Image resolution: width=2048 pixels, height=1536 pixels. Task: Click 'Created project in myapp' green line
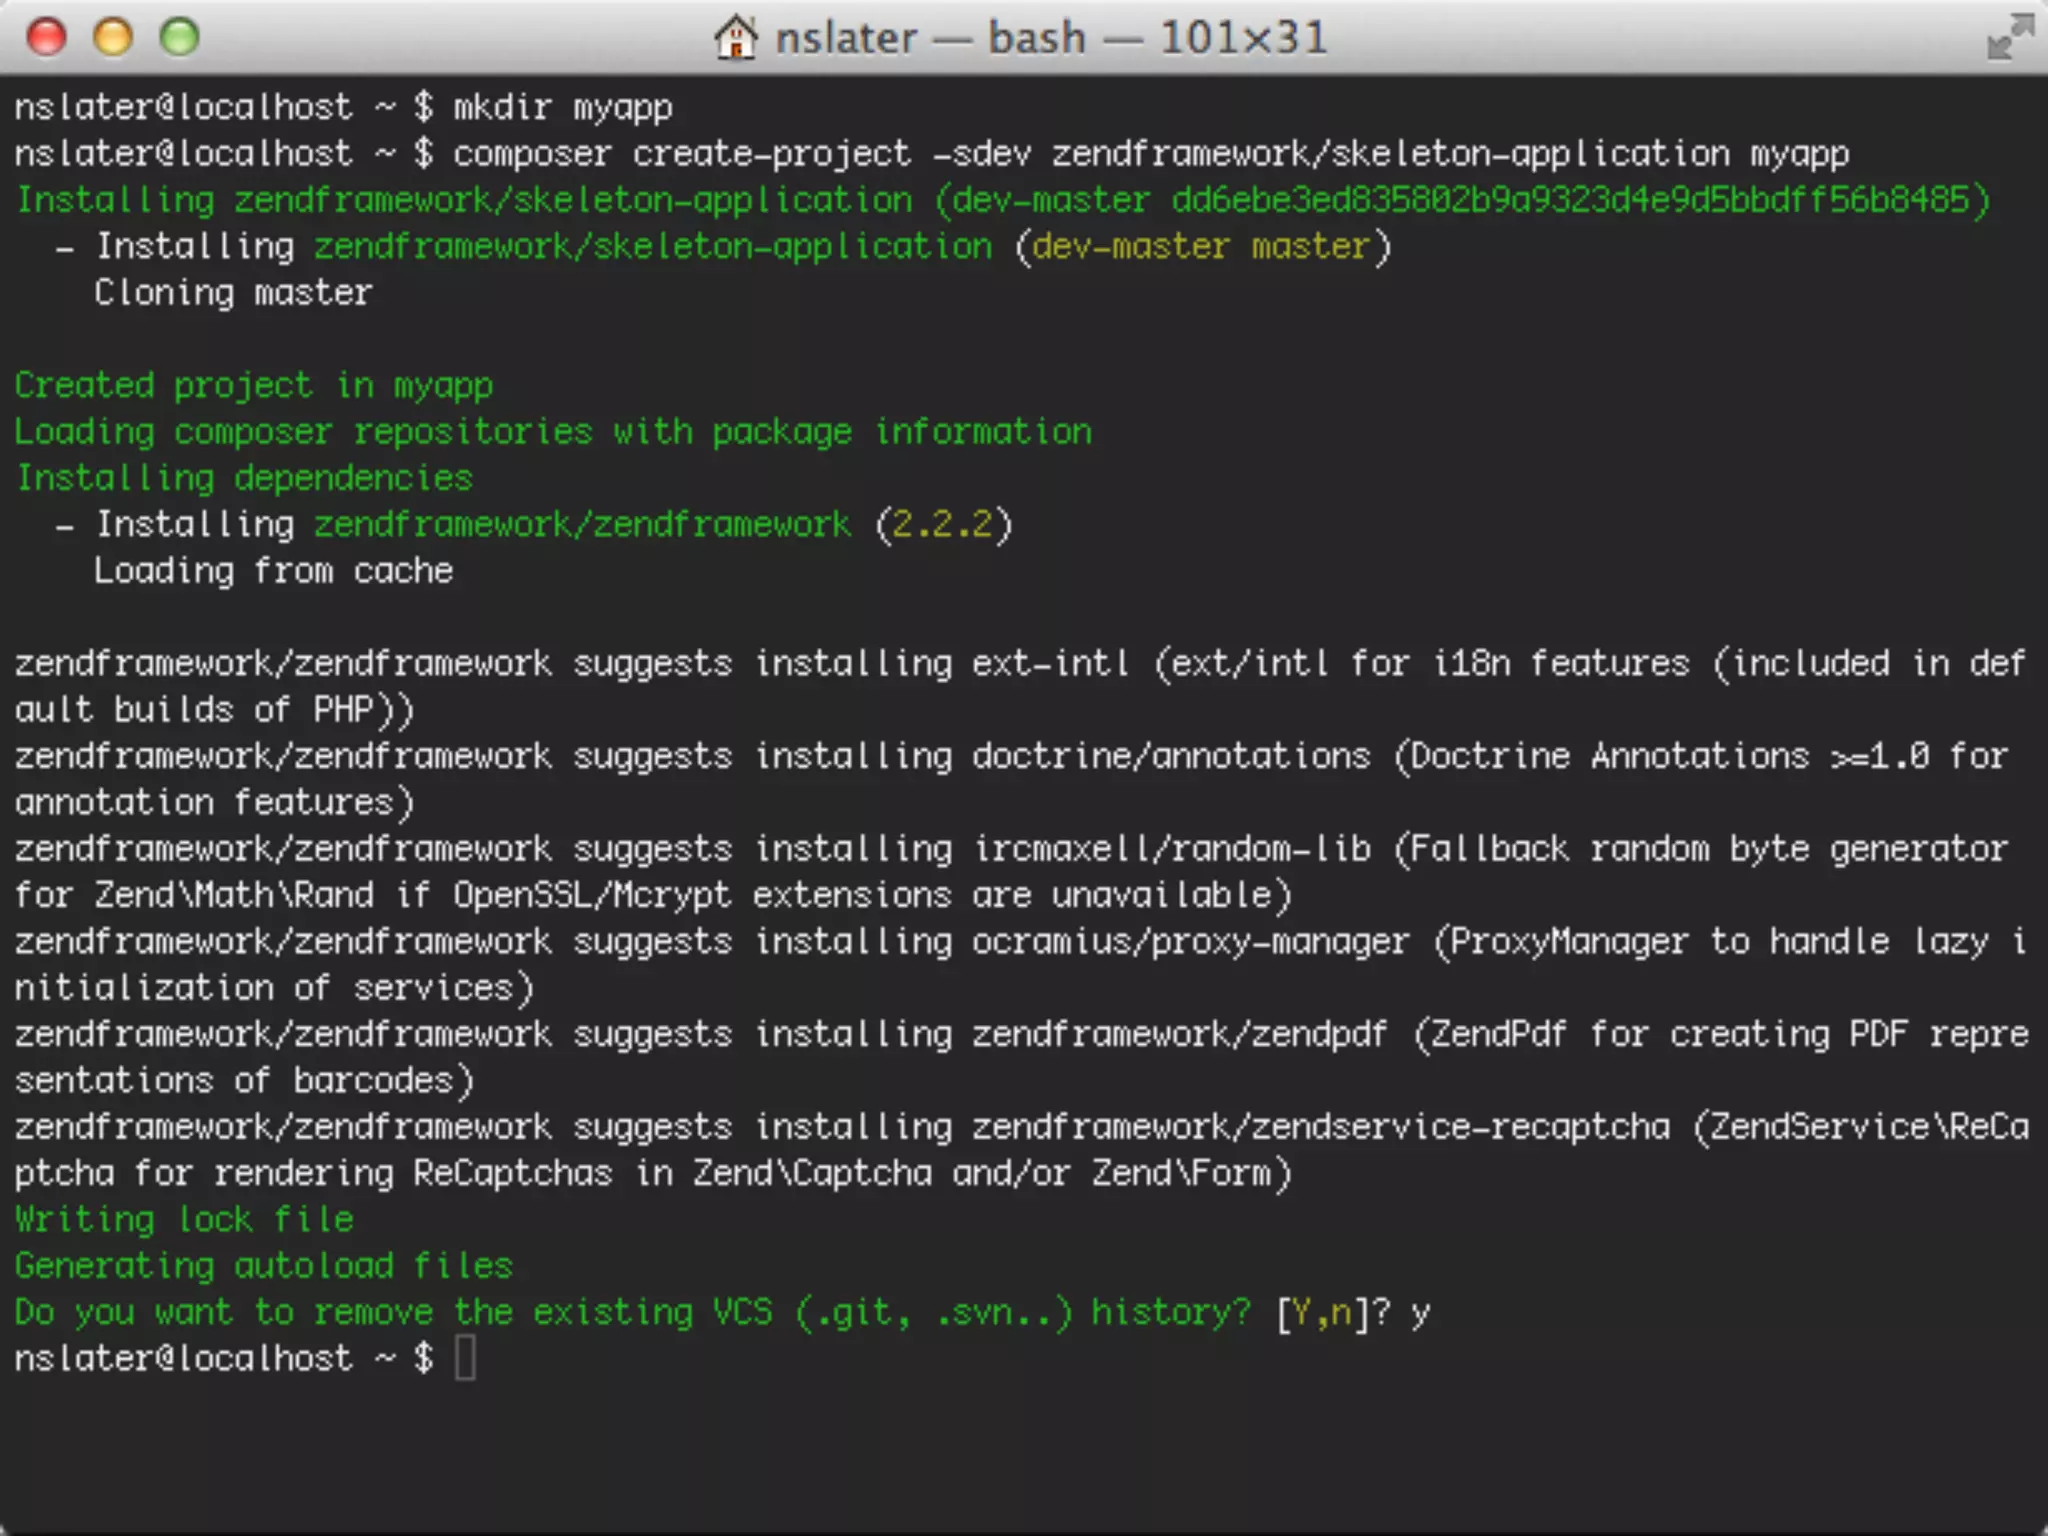[x=253, y=385]
